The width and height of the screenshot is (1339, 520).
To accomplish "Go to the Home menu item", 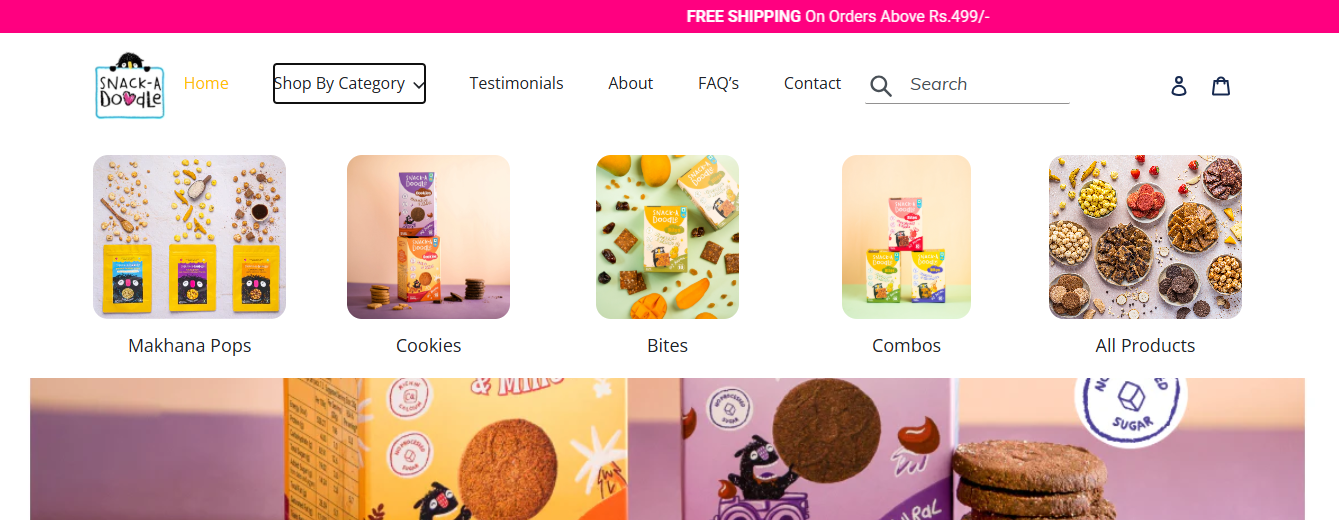I will (x=206, y=83).
